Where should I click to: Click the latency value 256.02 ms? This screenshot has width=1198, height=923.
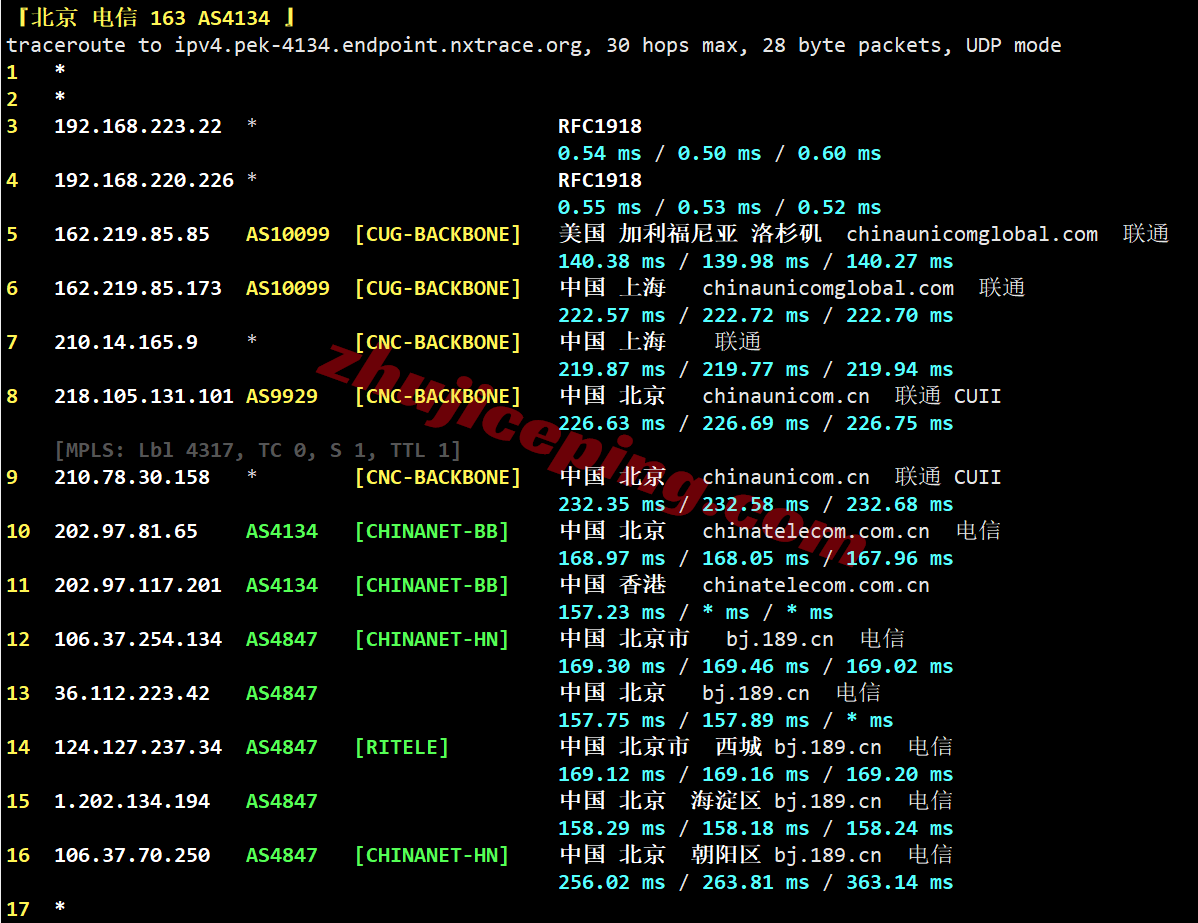(612, 883)
